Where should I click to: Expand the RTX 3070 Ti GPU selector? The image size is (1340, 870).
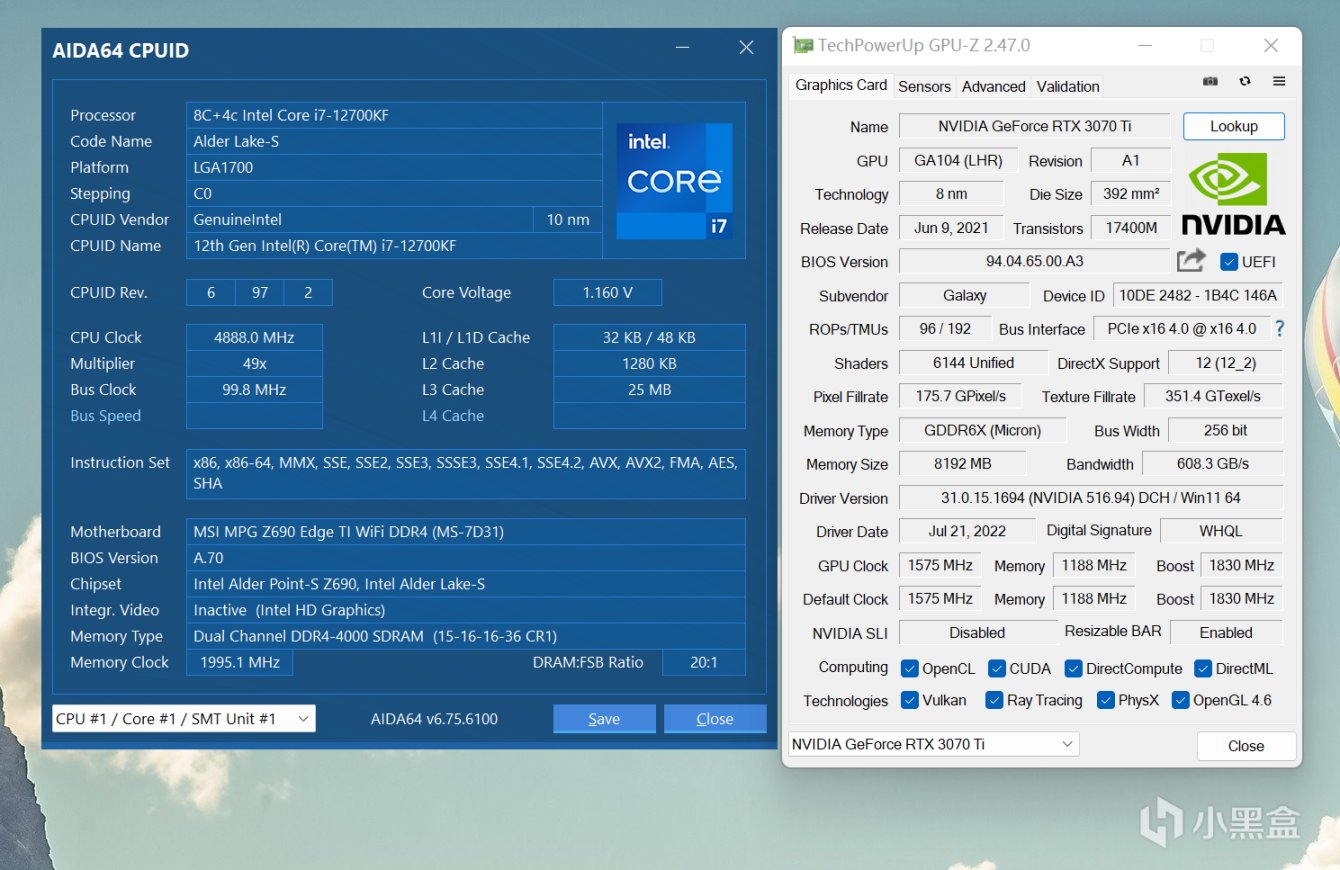coord(934,744)
